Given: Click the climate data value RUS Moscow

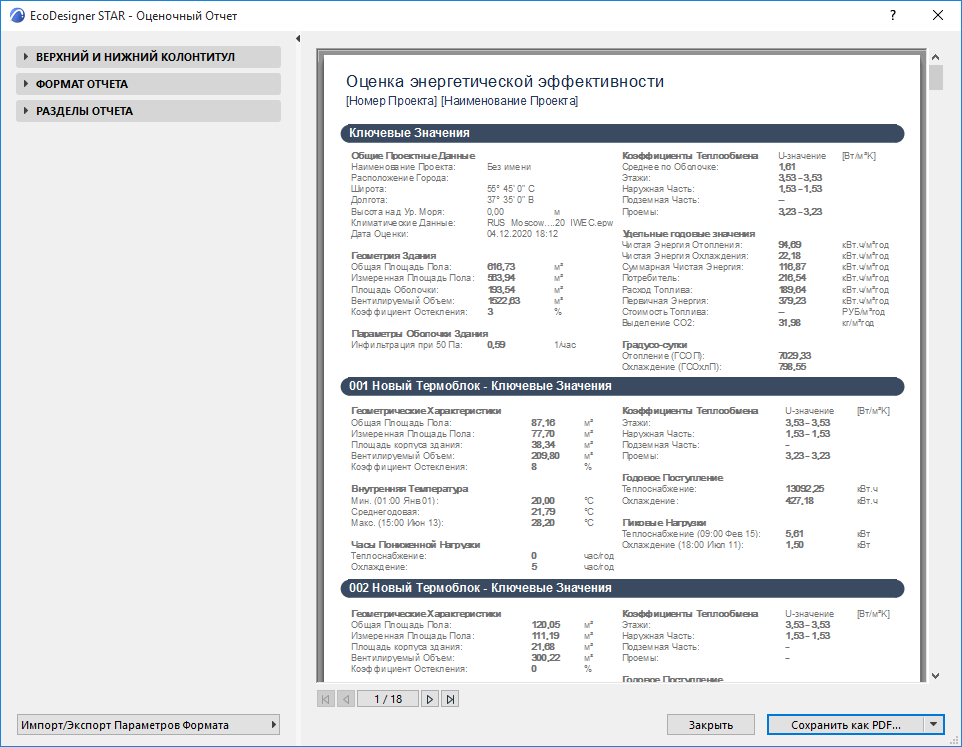Looking at the screenshot, I should (550, 223).
